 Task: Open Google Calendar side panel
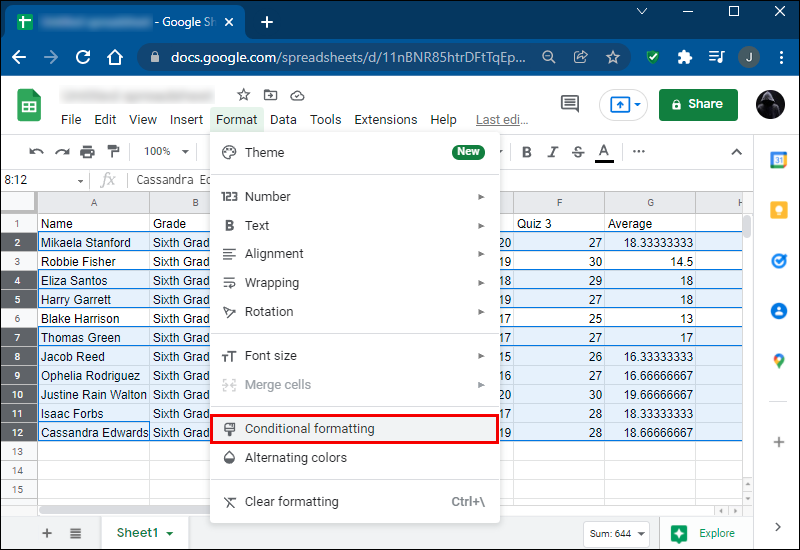[x=778, y=160]
